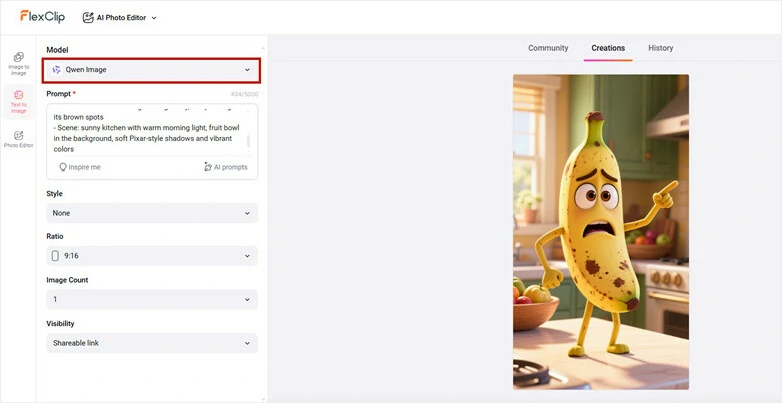Change Visibility from Shareable link

click(152, 343)
